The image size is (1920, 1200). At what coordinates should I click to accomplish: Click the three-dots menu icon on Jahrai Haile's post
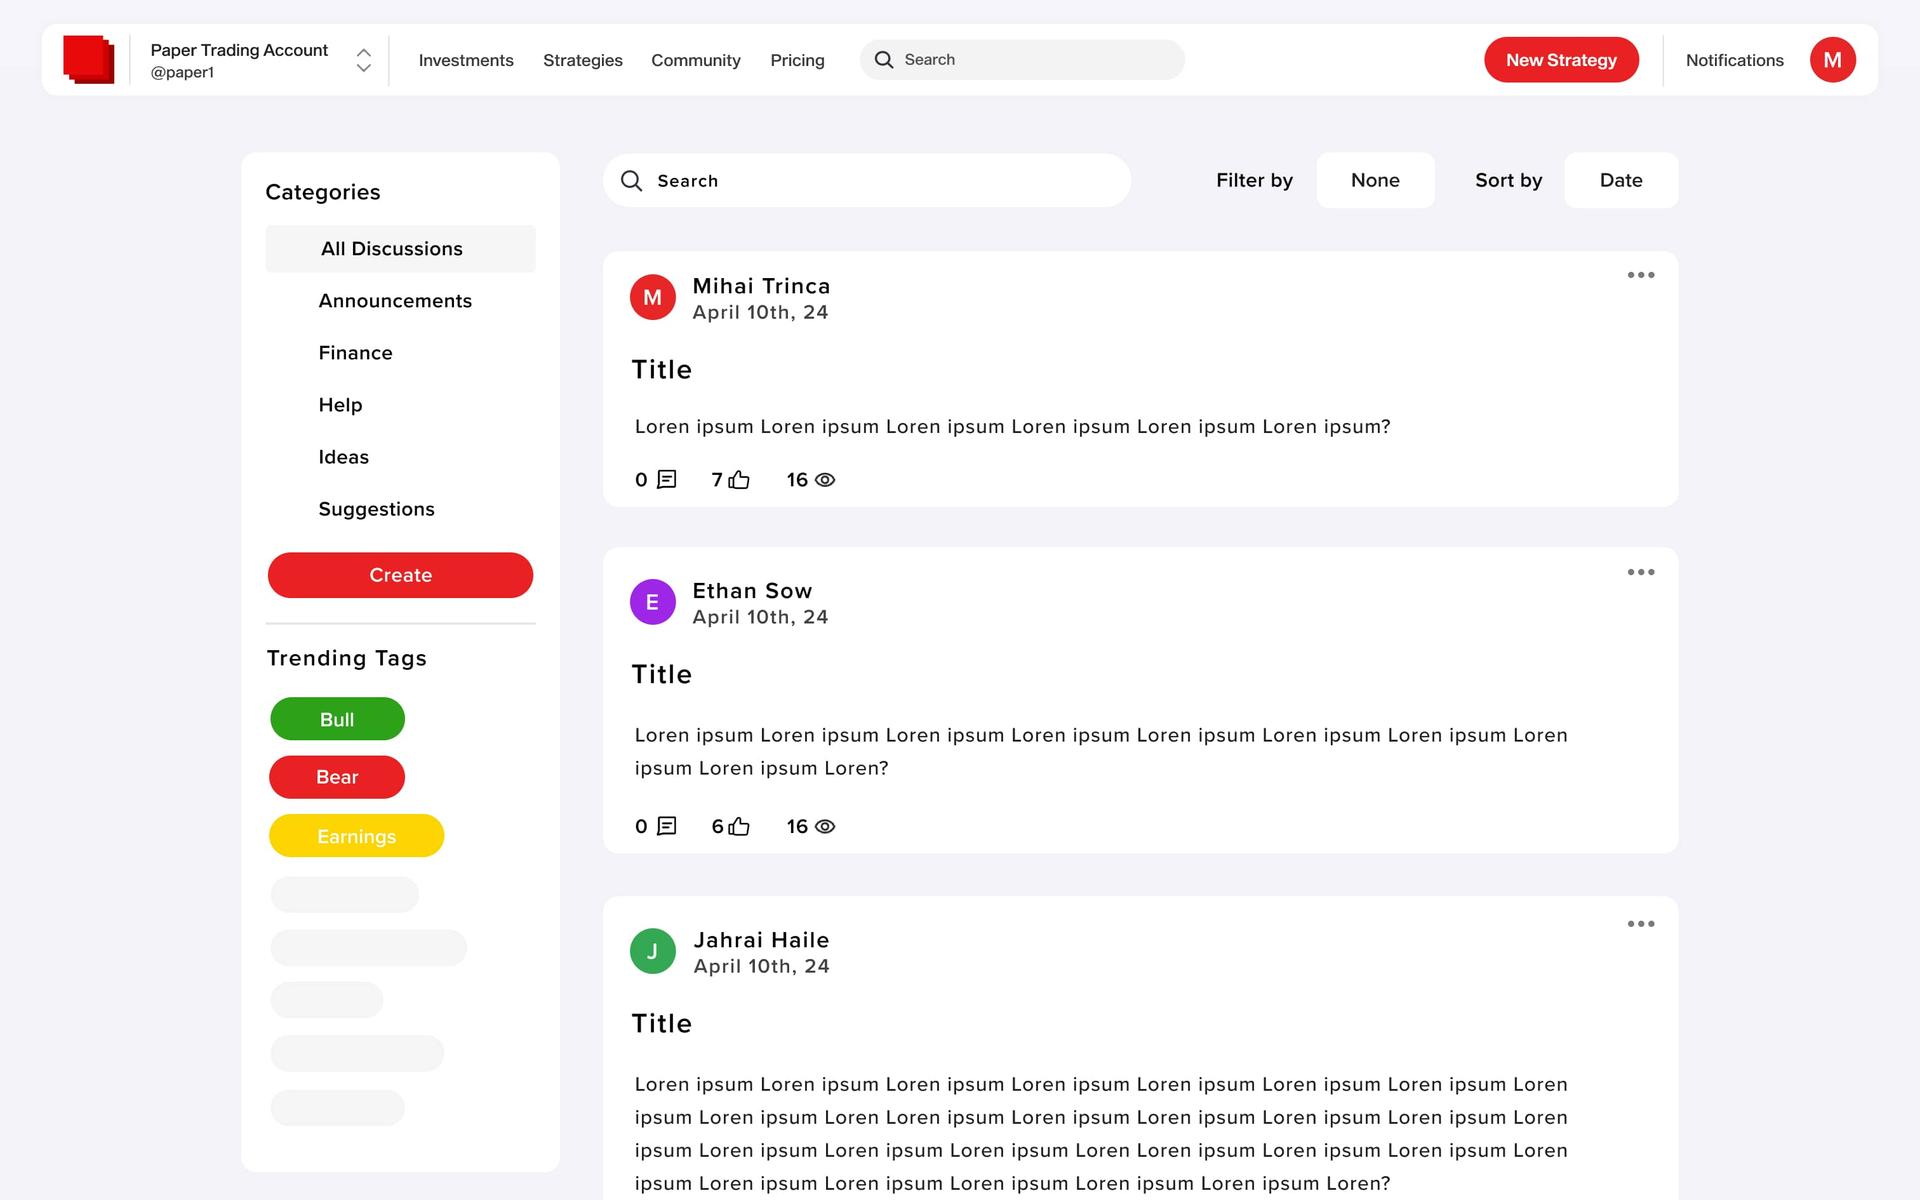[x=1641, y=924]
